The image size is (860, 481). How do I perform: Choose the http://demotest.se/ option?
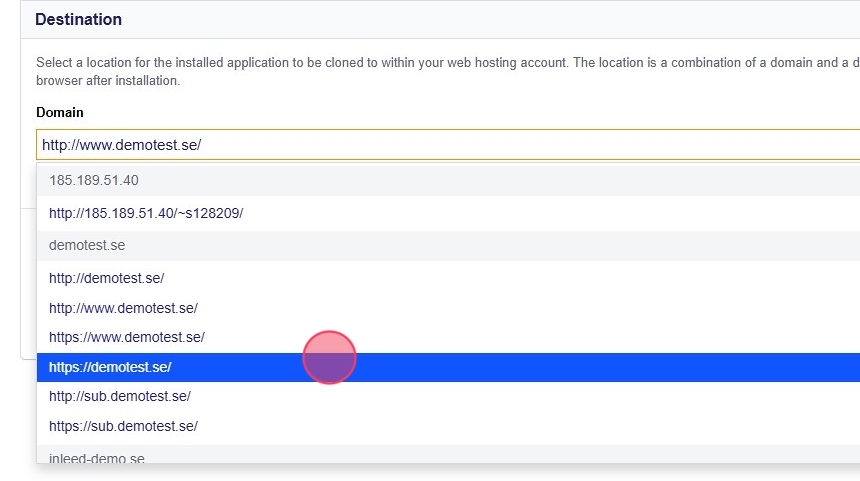(x=106, y=278)
